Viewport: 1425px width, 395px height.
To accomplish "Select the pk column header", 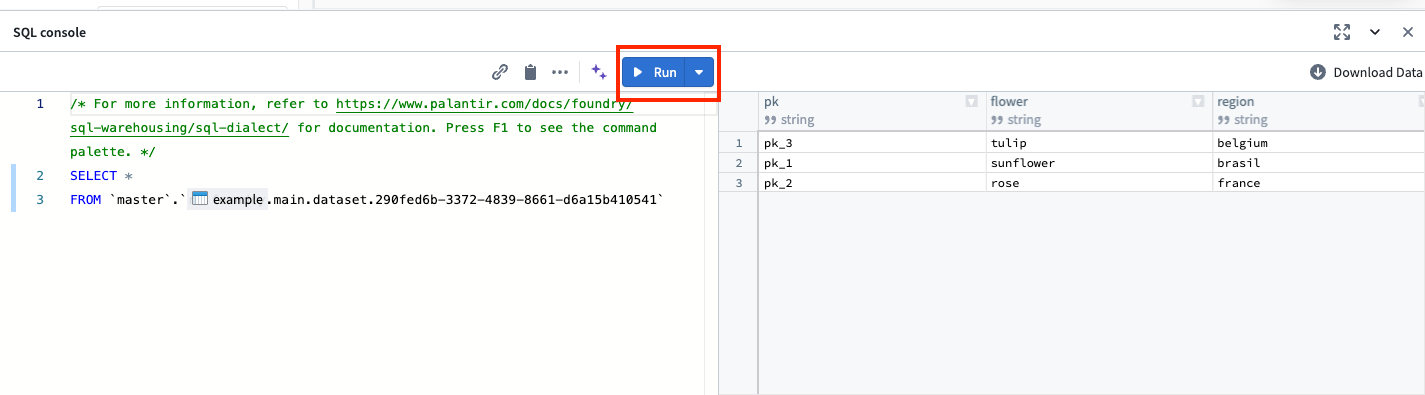I will click(x=871, y=110).
